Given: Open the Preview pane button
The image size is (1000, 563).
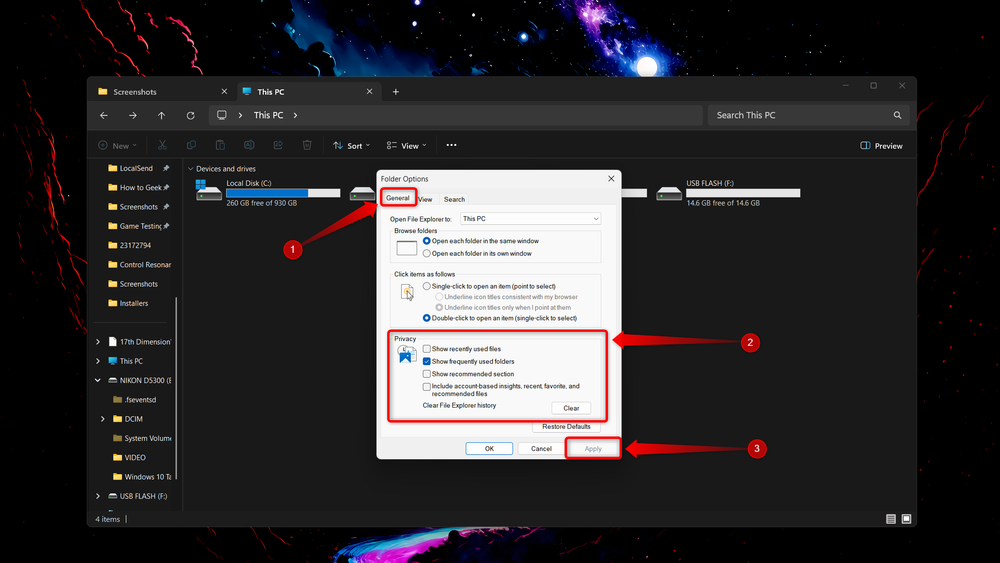Looking at the screenshot, I should pos(881,146).
